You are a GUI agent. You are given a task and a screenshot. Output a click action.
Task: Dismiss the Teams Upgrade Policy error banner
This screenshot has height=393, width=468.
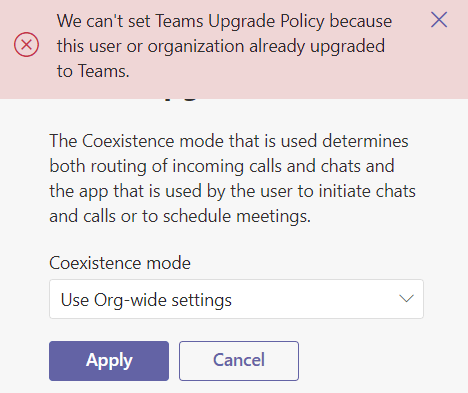click(x=439, y=20)
